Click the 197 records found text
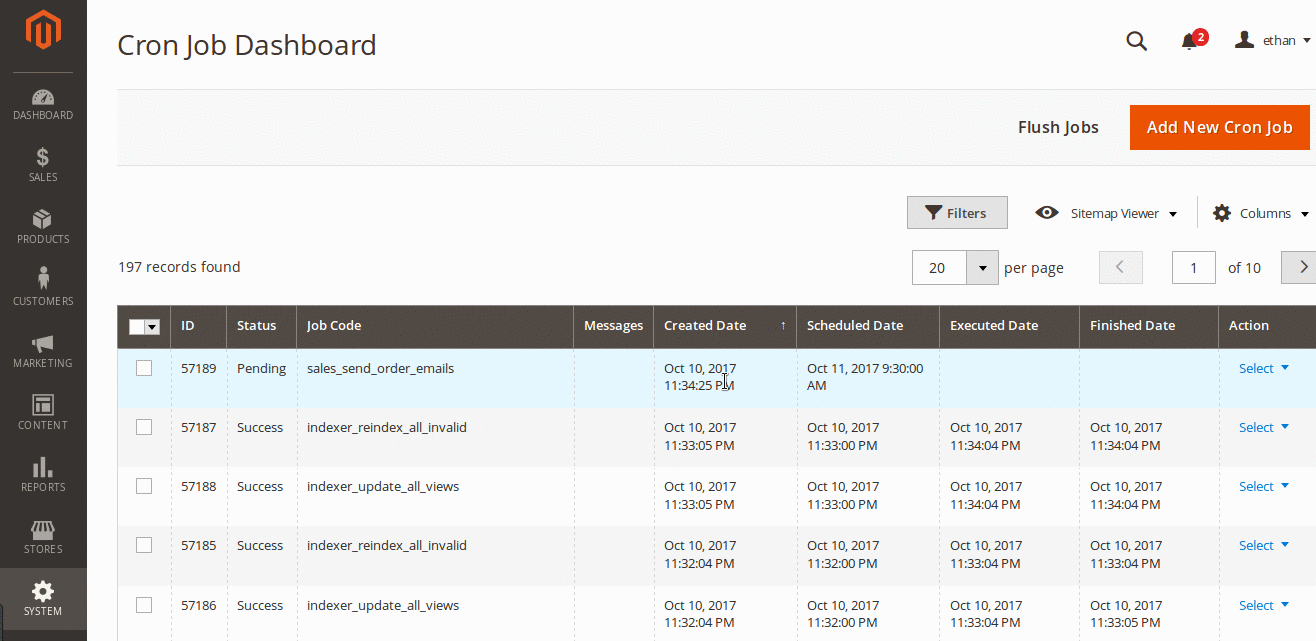Screen dimensions: 1316x641 (x=179, y=267)
